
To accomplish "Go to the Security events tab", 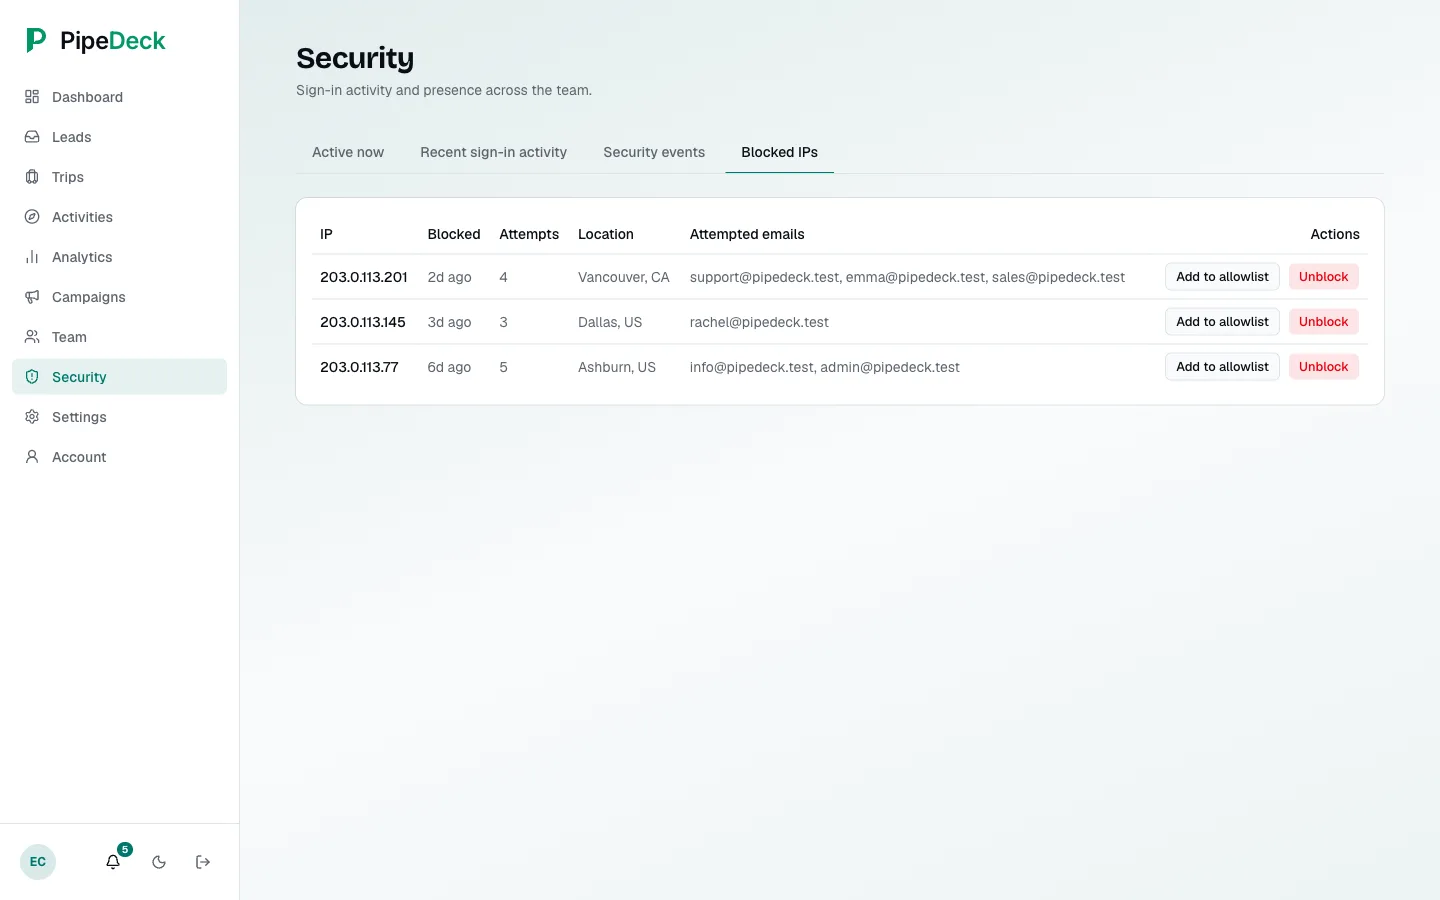I will click(654, 152).
